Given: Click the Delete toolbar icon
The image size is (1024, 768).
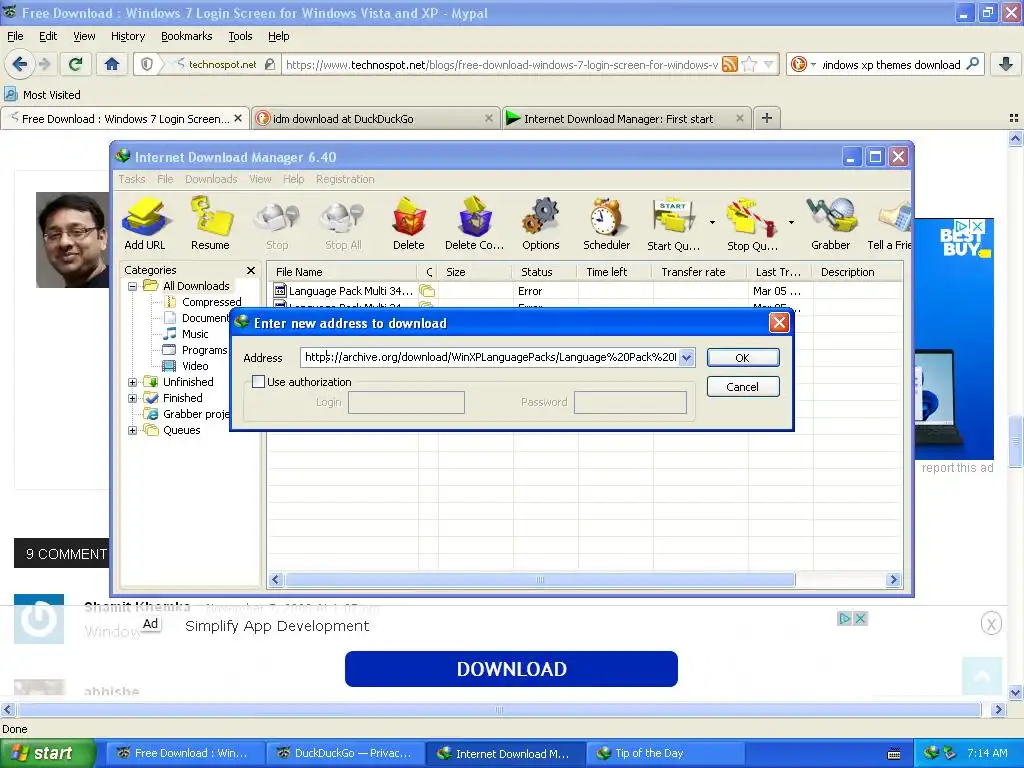Looking at the screenshot, I should tap(409, 224).
